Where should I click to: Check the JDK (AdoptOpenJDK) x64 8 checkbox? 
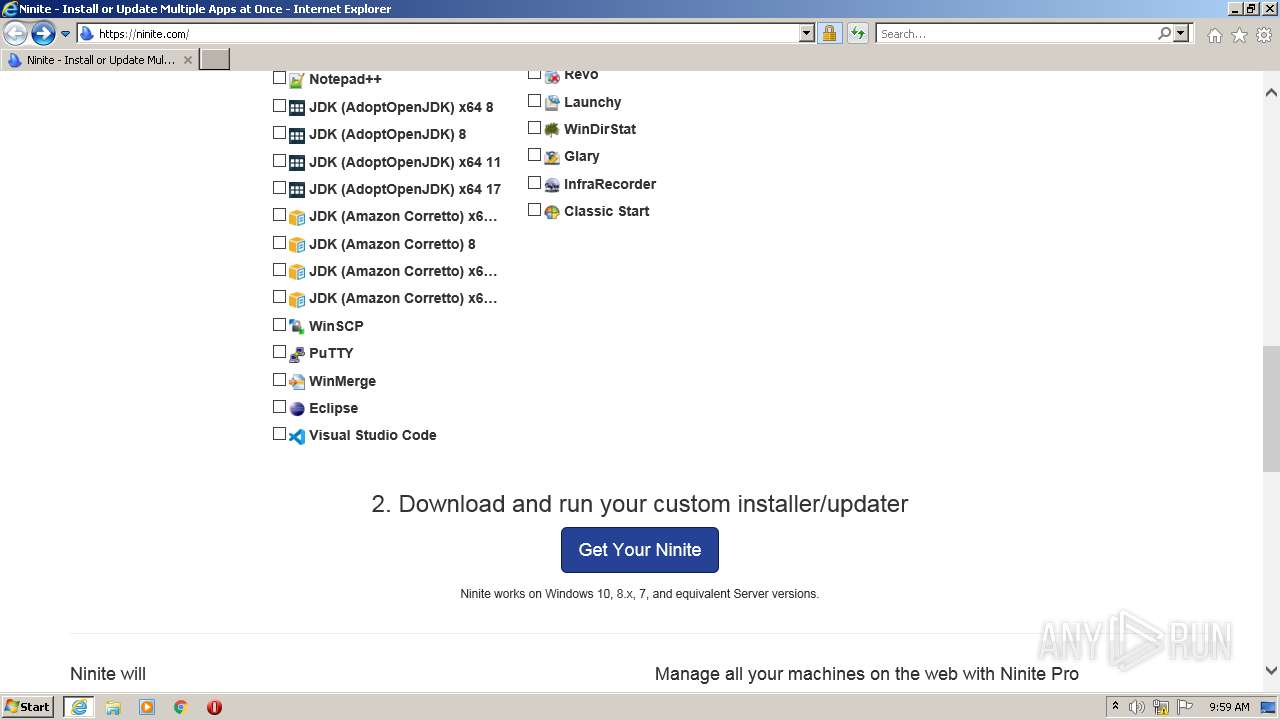280,105
